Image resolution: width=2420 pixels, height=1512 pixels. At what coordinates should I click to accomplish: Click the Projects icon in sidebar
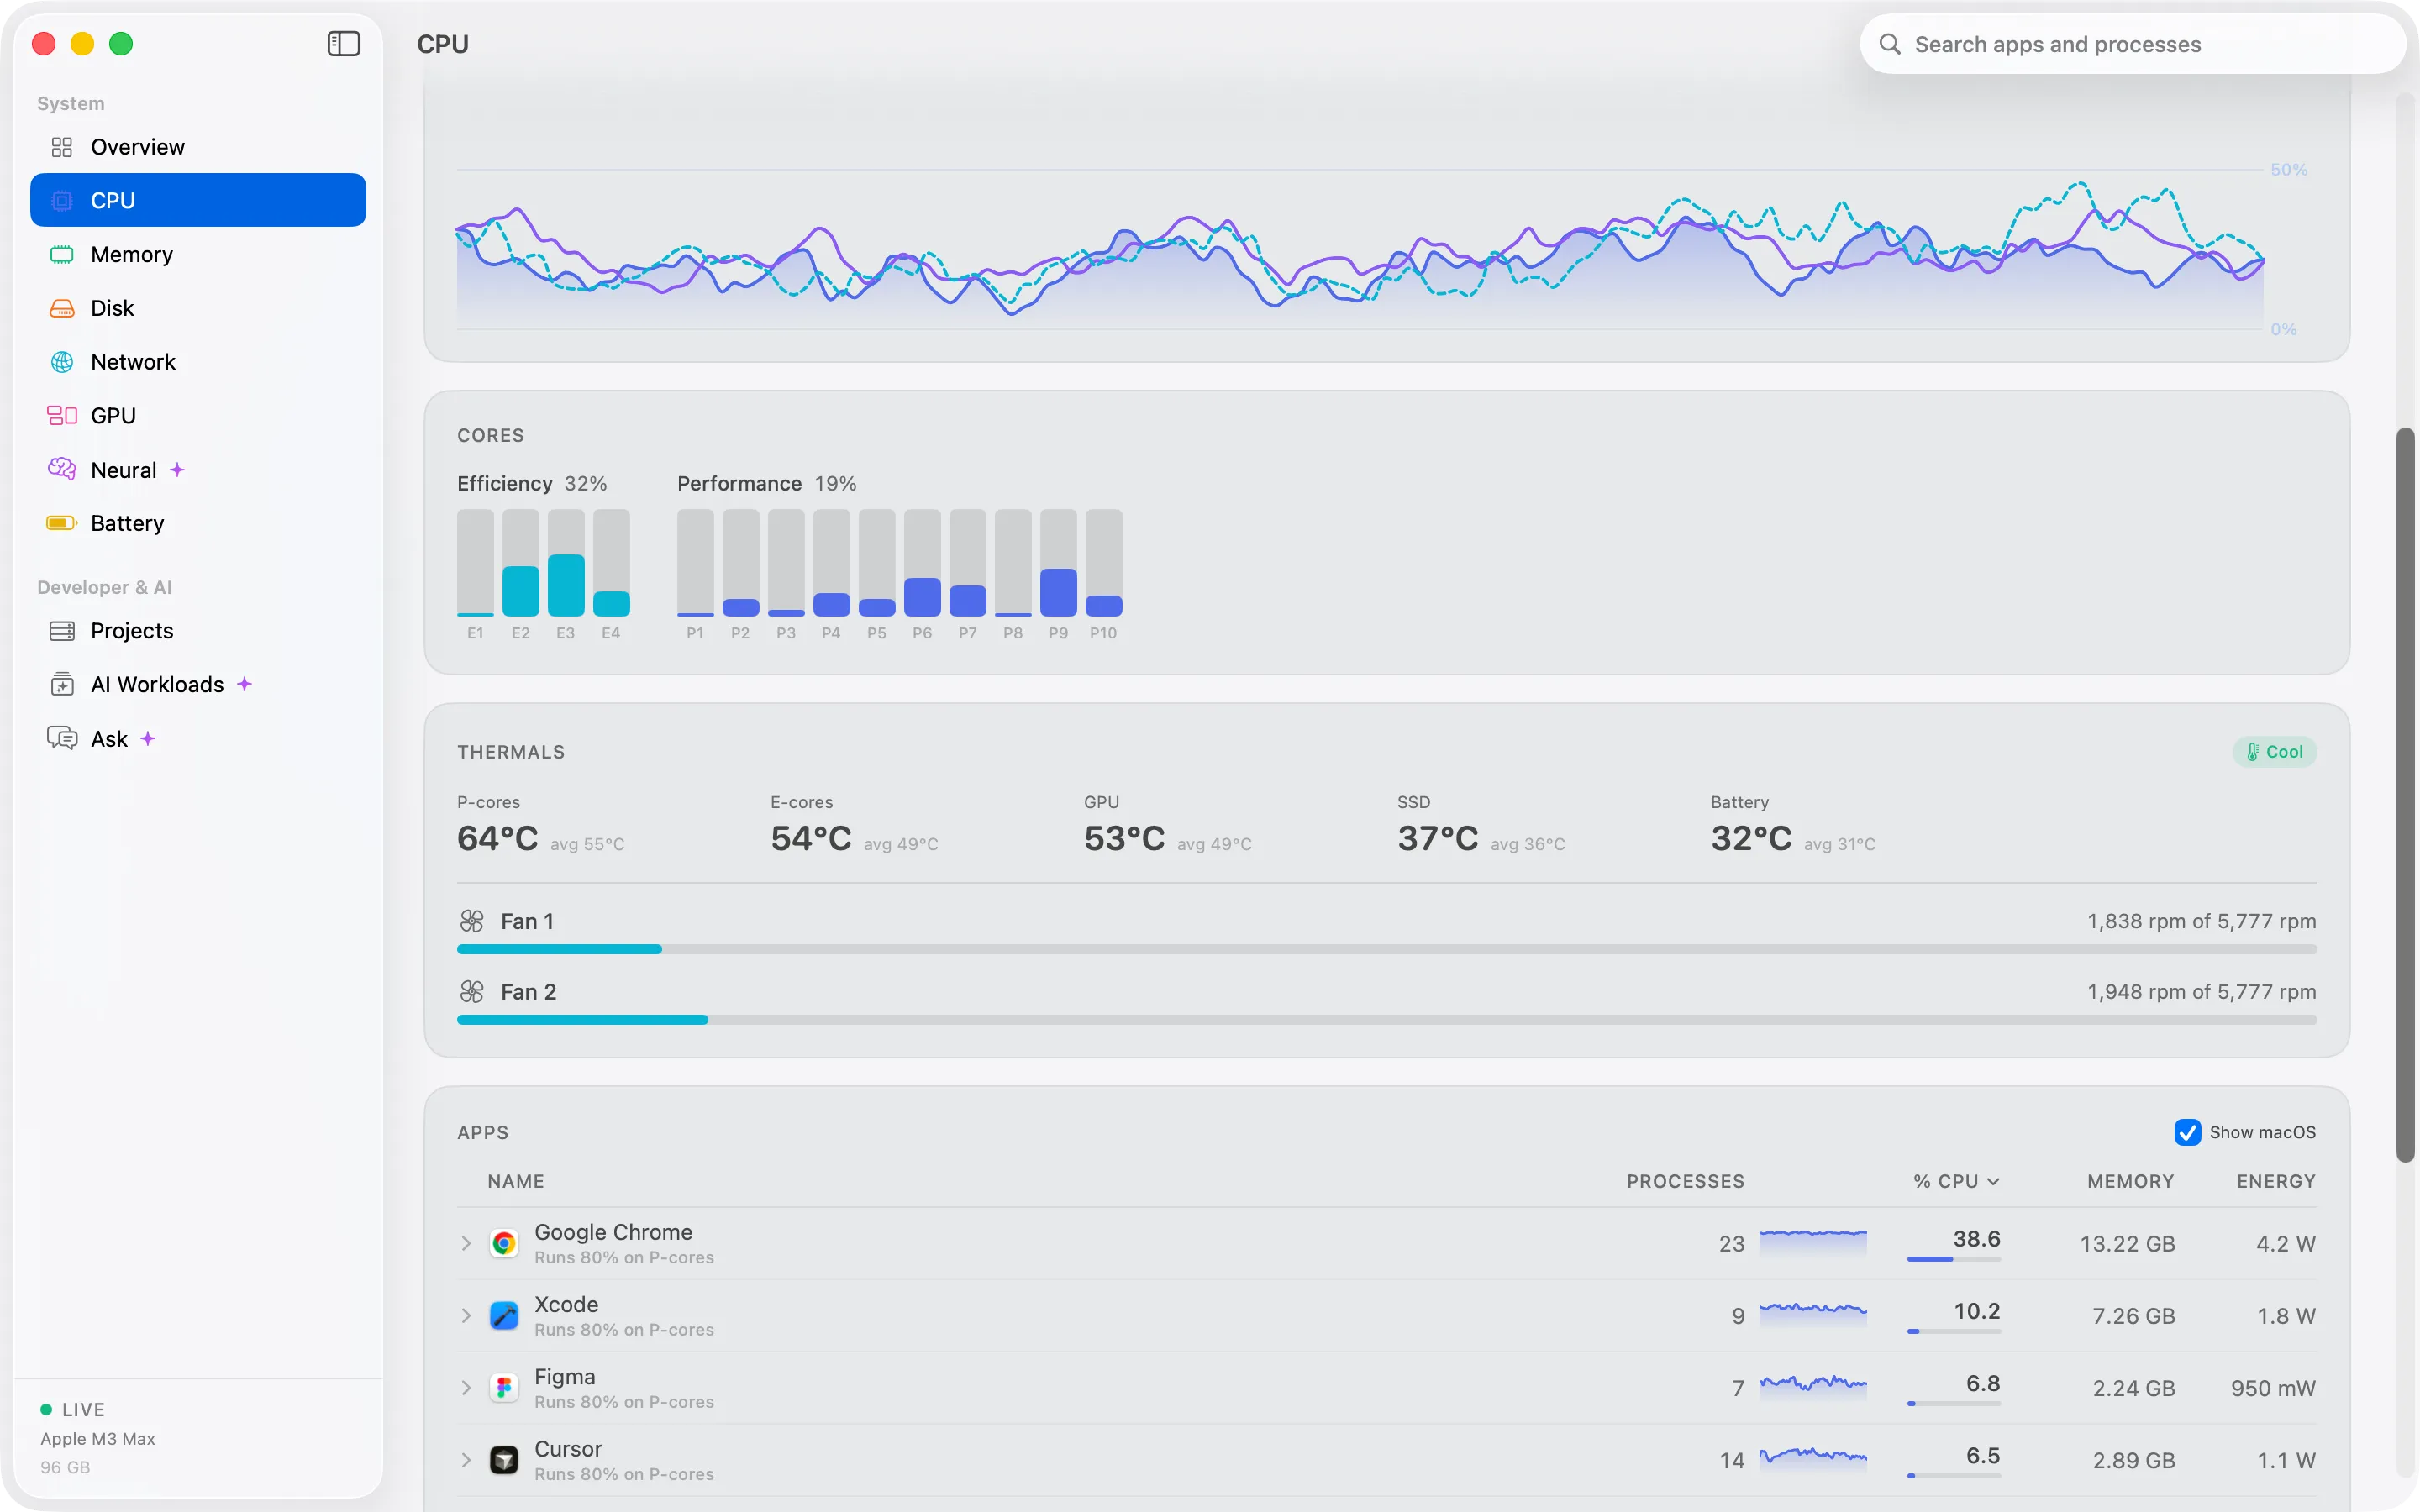[x=62, y=631]
